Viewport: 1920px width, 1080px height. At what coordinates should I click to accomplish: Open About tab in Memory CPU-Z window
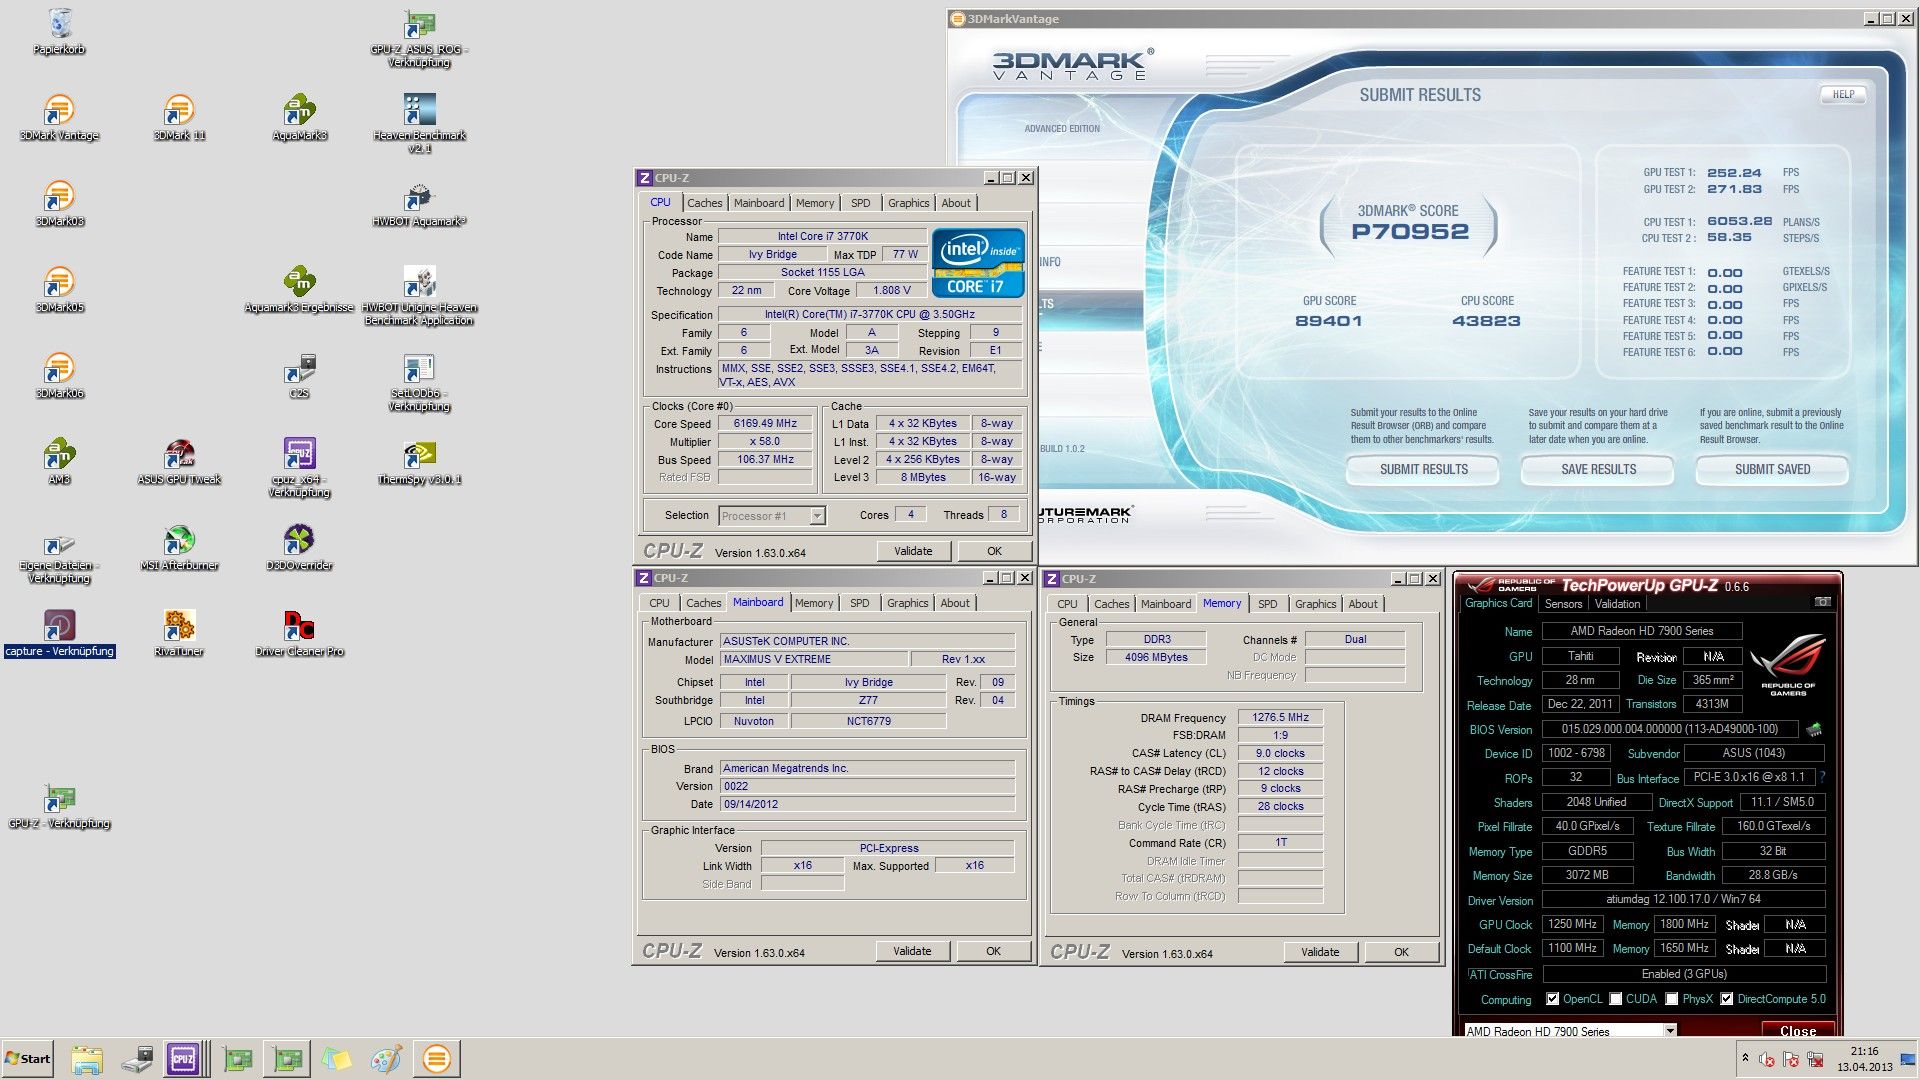(1362, 604)
